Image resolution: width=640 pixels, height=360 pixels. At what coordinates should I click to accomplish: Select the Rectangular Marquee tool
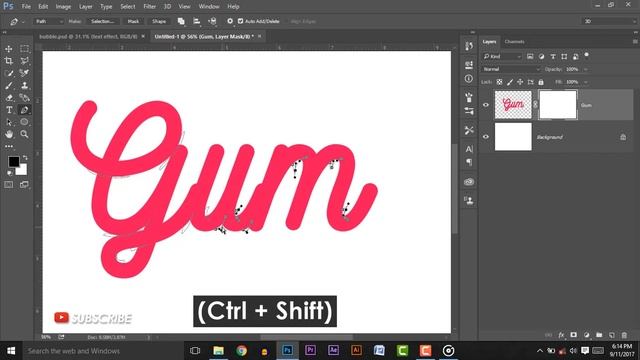click(x=24, y=49)
